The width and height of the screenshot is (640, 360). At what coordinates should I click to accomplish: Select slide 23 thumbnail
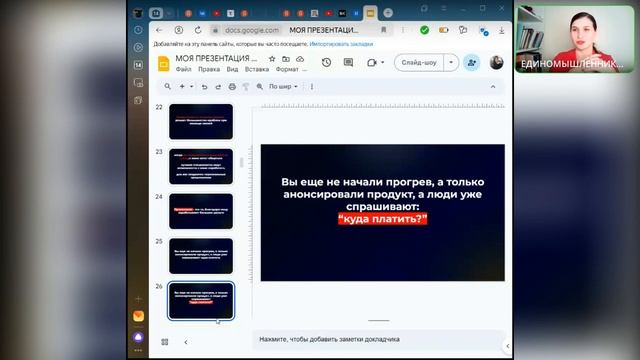tap(201, 167)
